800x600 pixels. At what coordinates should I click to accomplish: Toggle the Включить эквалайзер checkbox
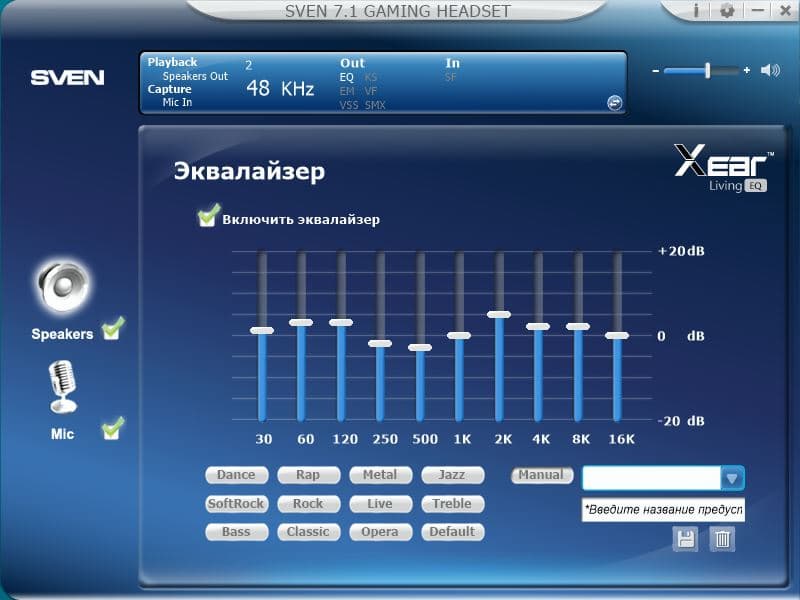pyautogui.click(x=209, y=215)
